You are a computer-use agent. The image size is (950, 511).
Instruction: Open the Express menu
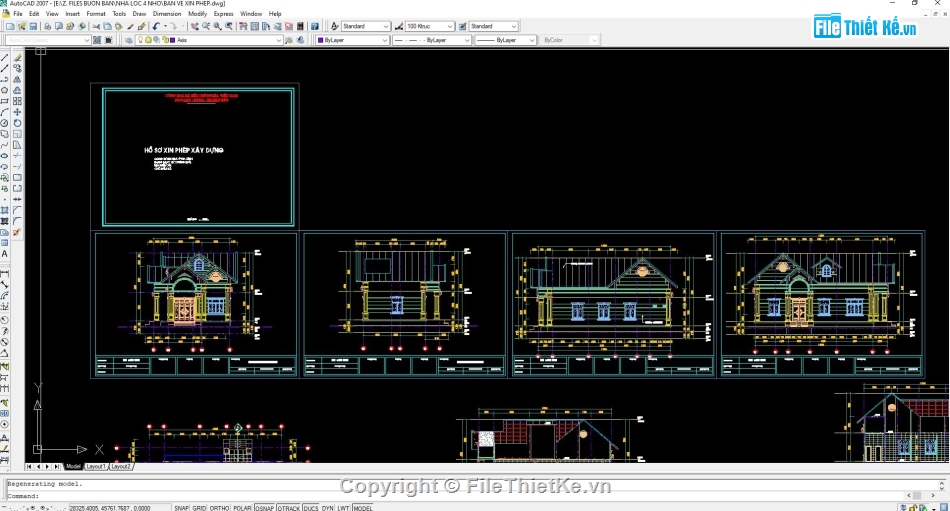(x=224, y=13)
